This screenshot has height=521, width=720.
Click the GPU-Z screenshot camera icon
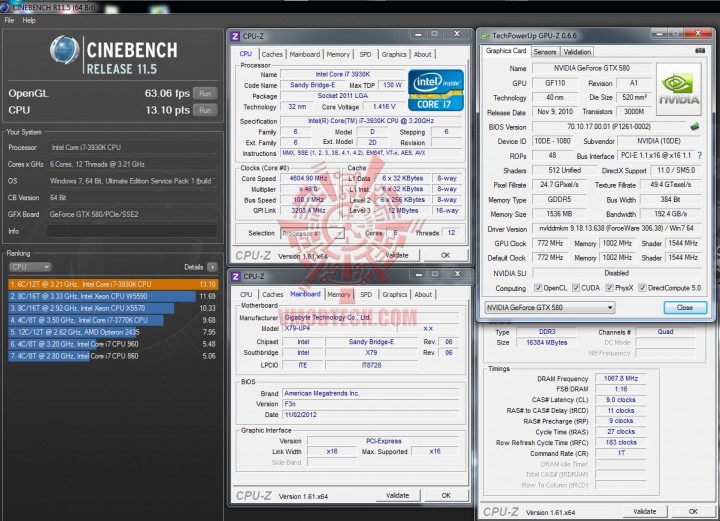click(x=700, y=50)
